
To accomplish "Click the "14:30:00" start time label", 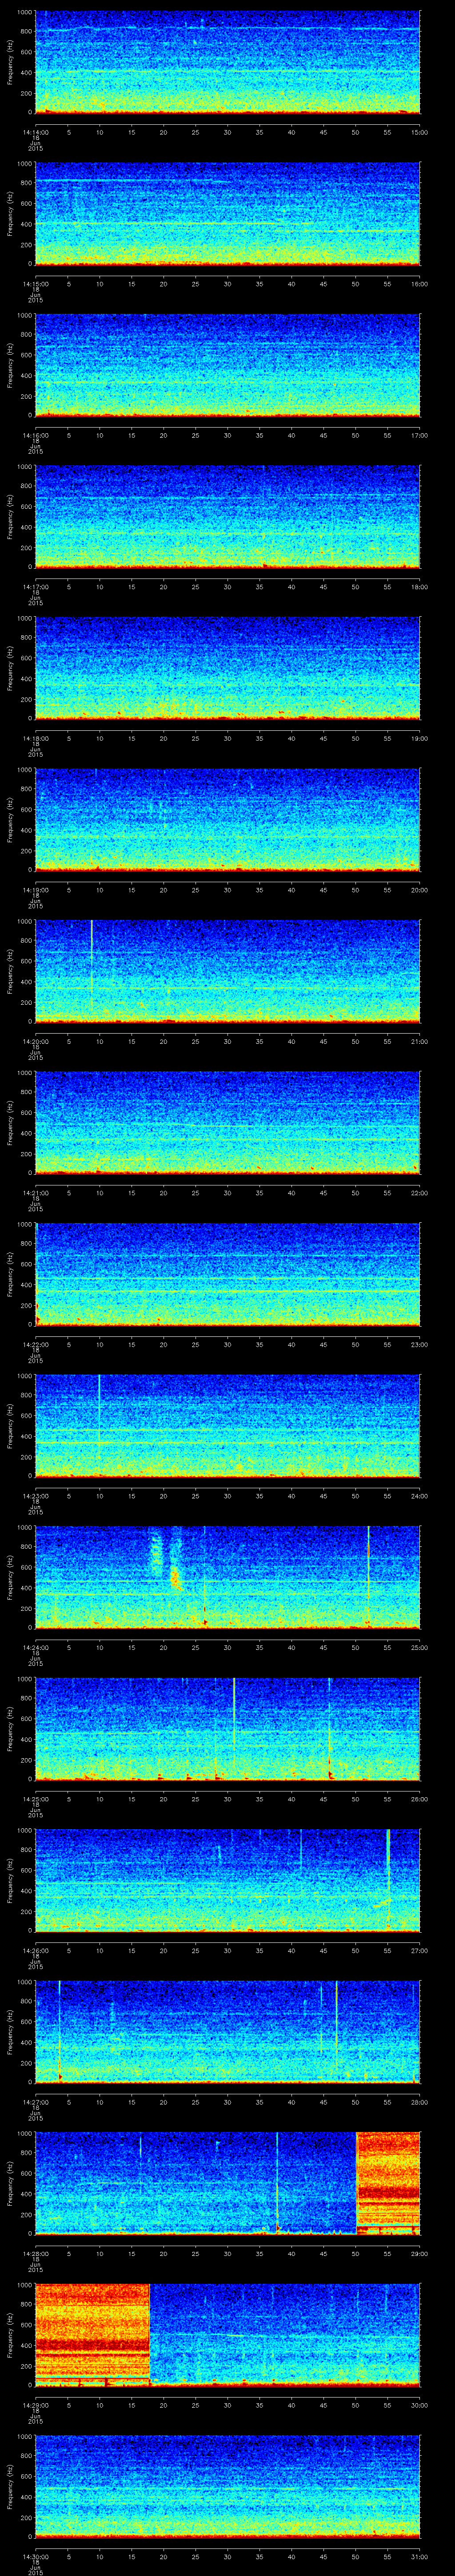I will point(35,2556).
